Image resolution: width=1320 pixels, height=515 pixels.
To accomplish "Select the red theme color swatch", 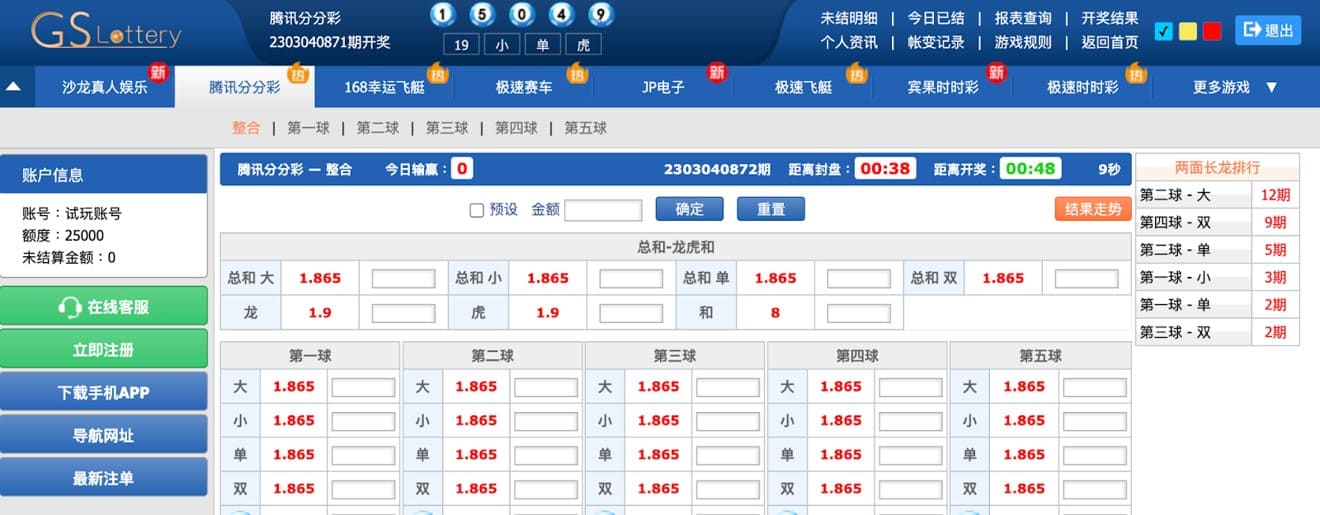I will pos(1212,31).
